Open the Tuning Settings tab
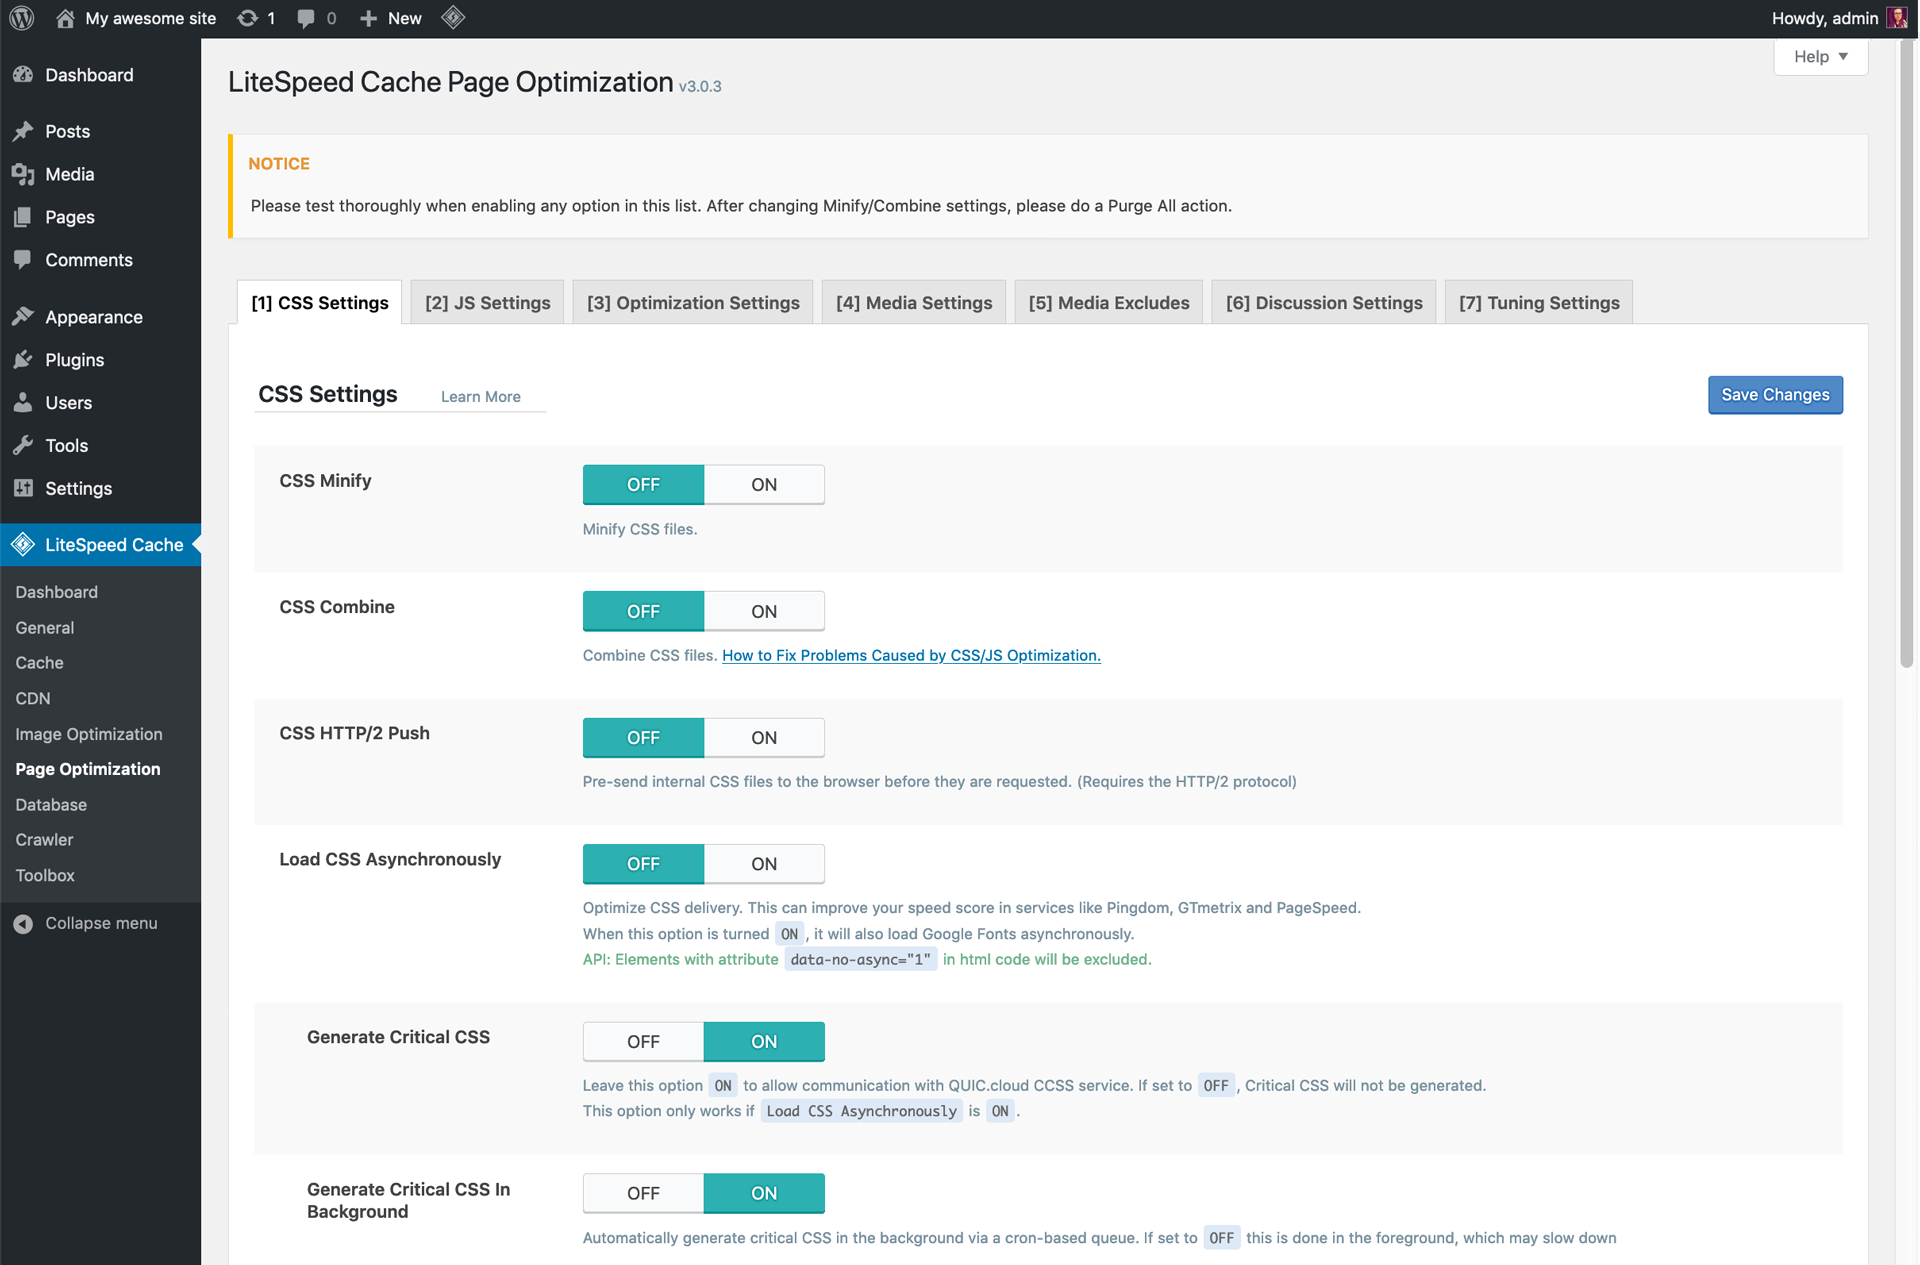Screen dimensions: 1920x1265 (x=1538, y=303)
